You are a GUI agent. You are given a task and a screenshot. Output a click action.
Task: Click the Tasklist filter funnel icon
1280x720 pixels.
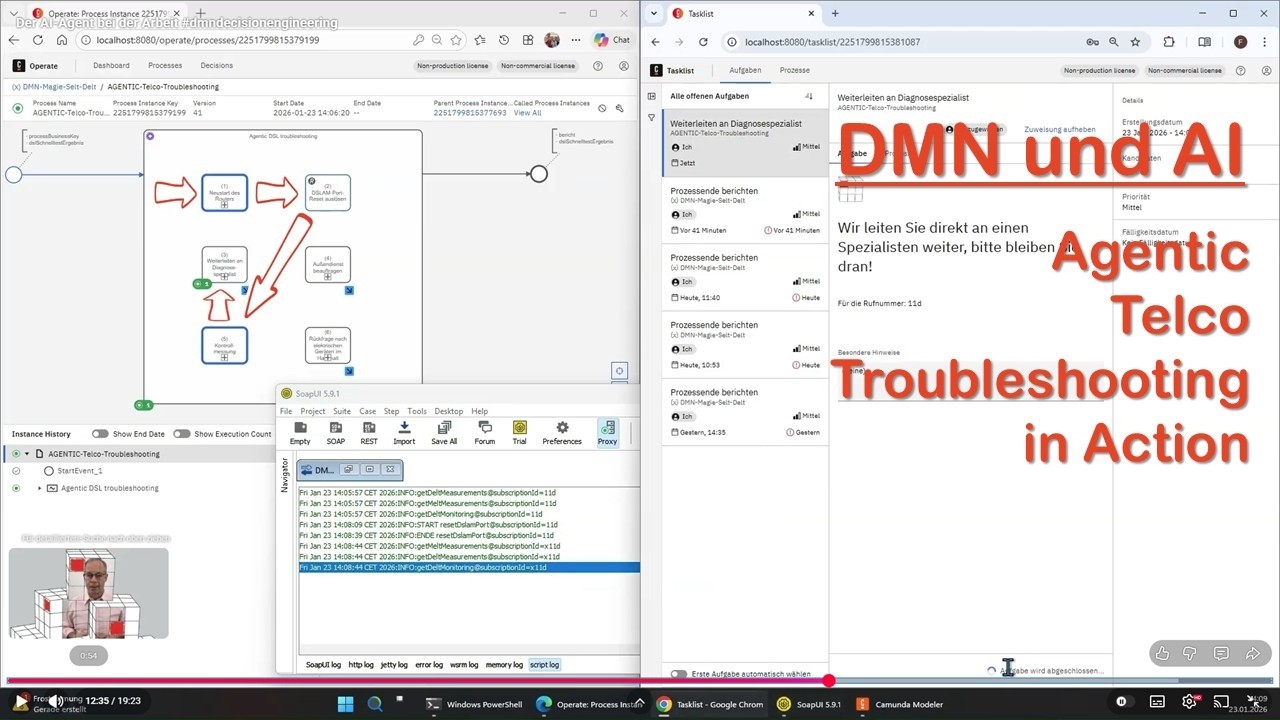click(651, 118)
